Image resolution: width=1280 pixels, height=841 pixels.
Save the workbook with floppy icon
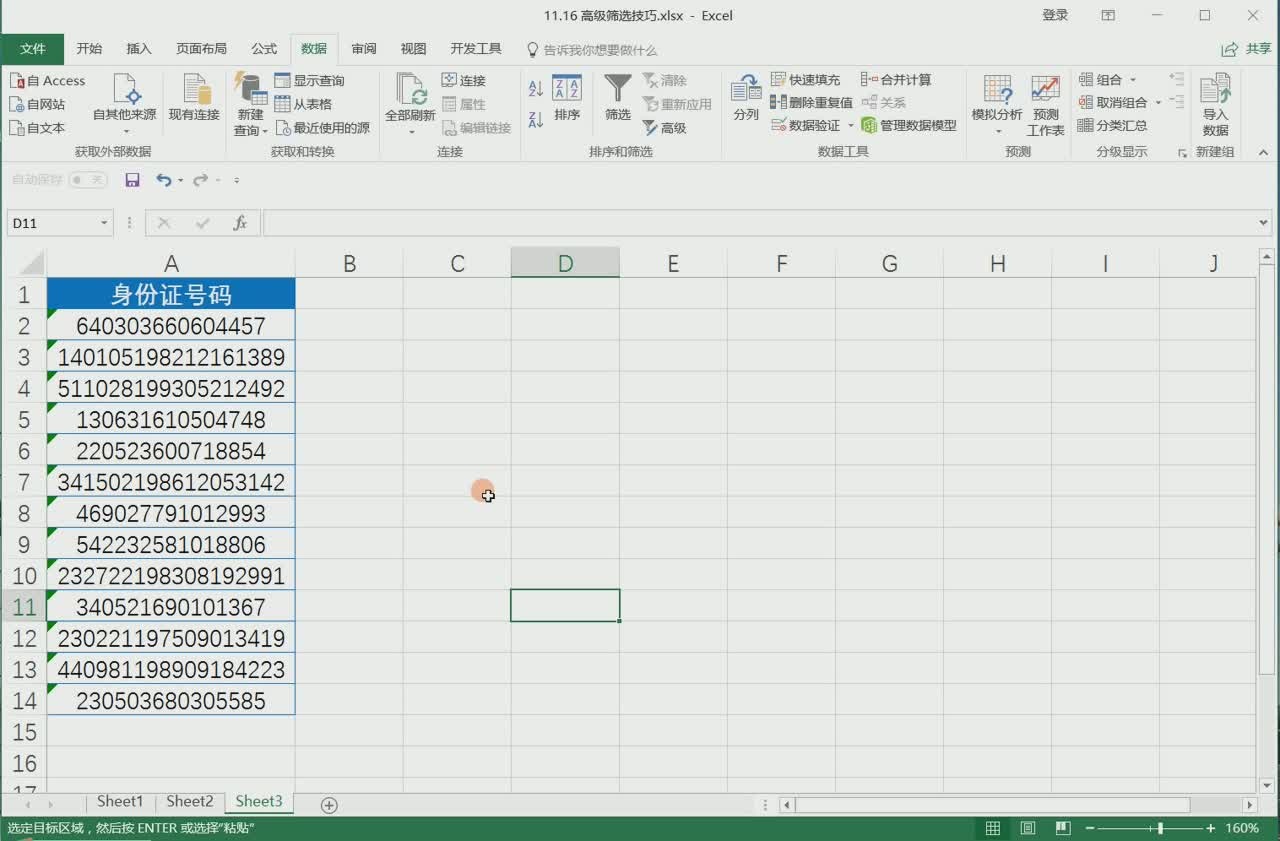[132, 180]
